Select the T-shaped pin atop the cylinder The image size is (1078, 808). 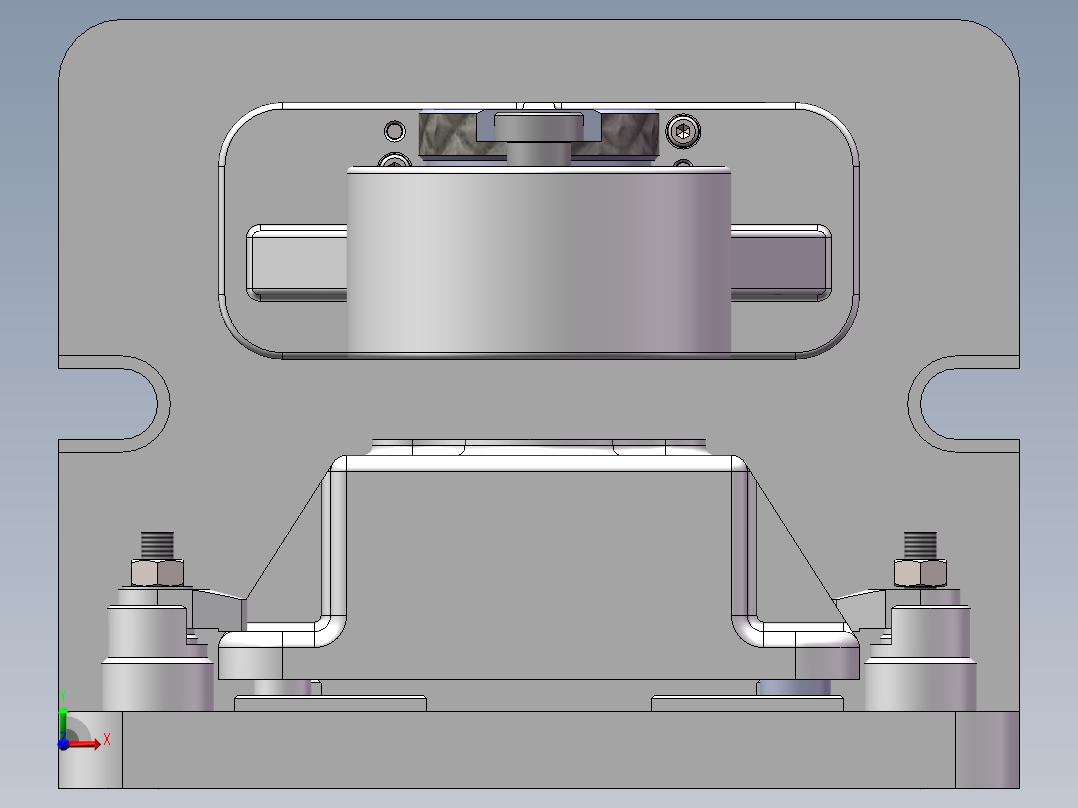tap(539, 139)
